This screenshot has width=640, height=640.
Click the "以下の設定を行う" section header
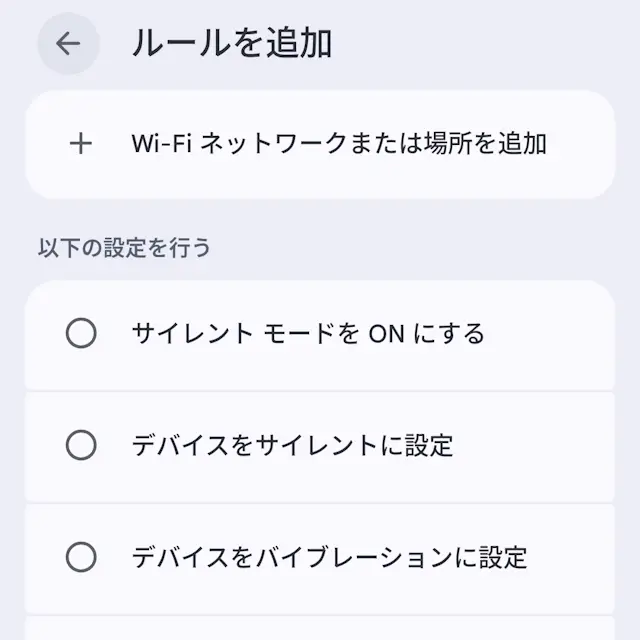coord(124,247)
